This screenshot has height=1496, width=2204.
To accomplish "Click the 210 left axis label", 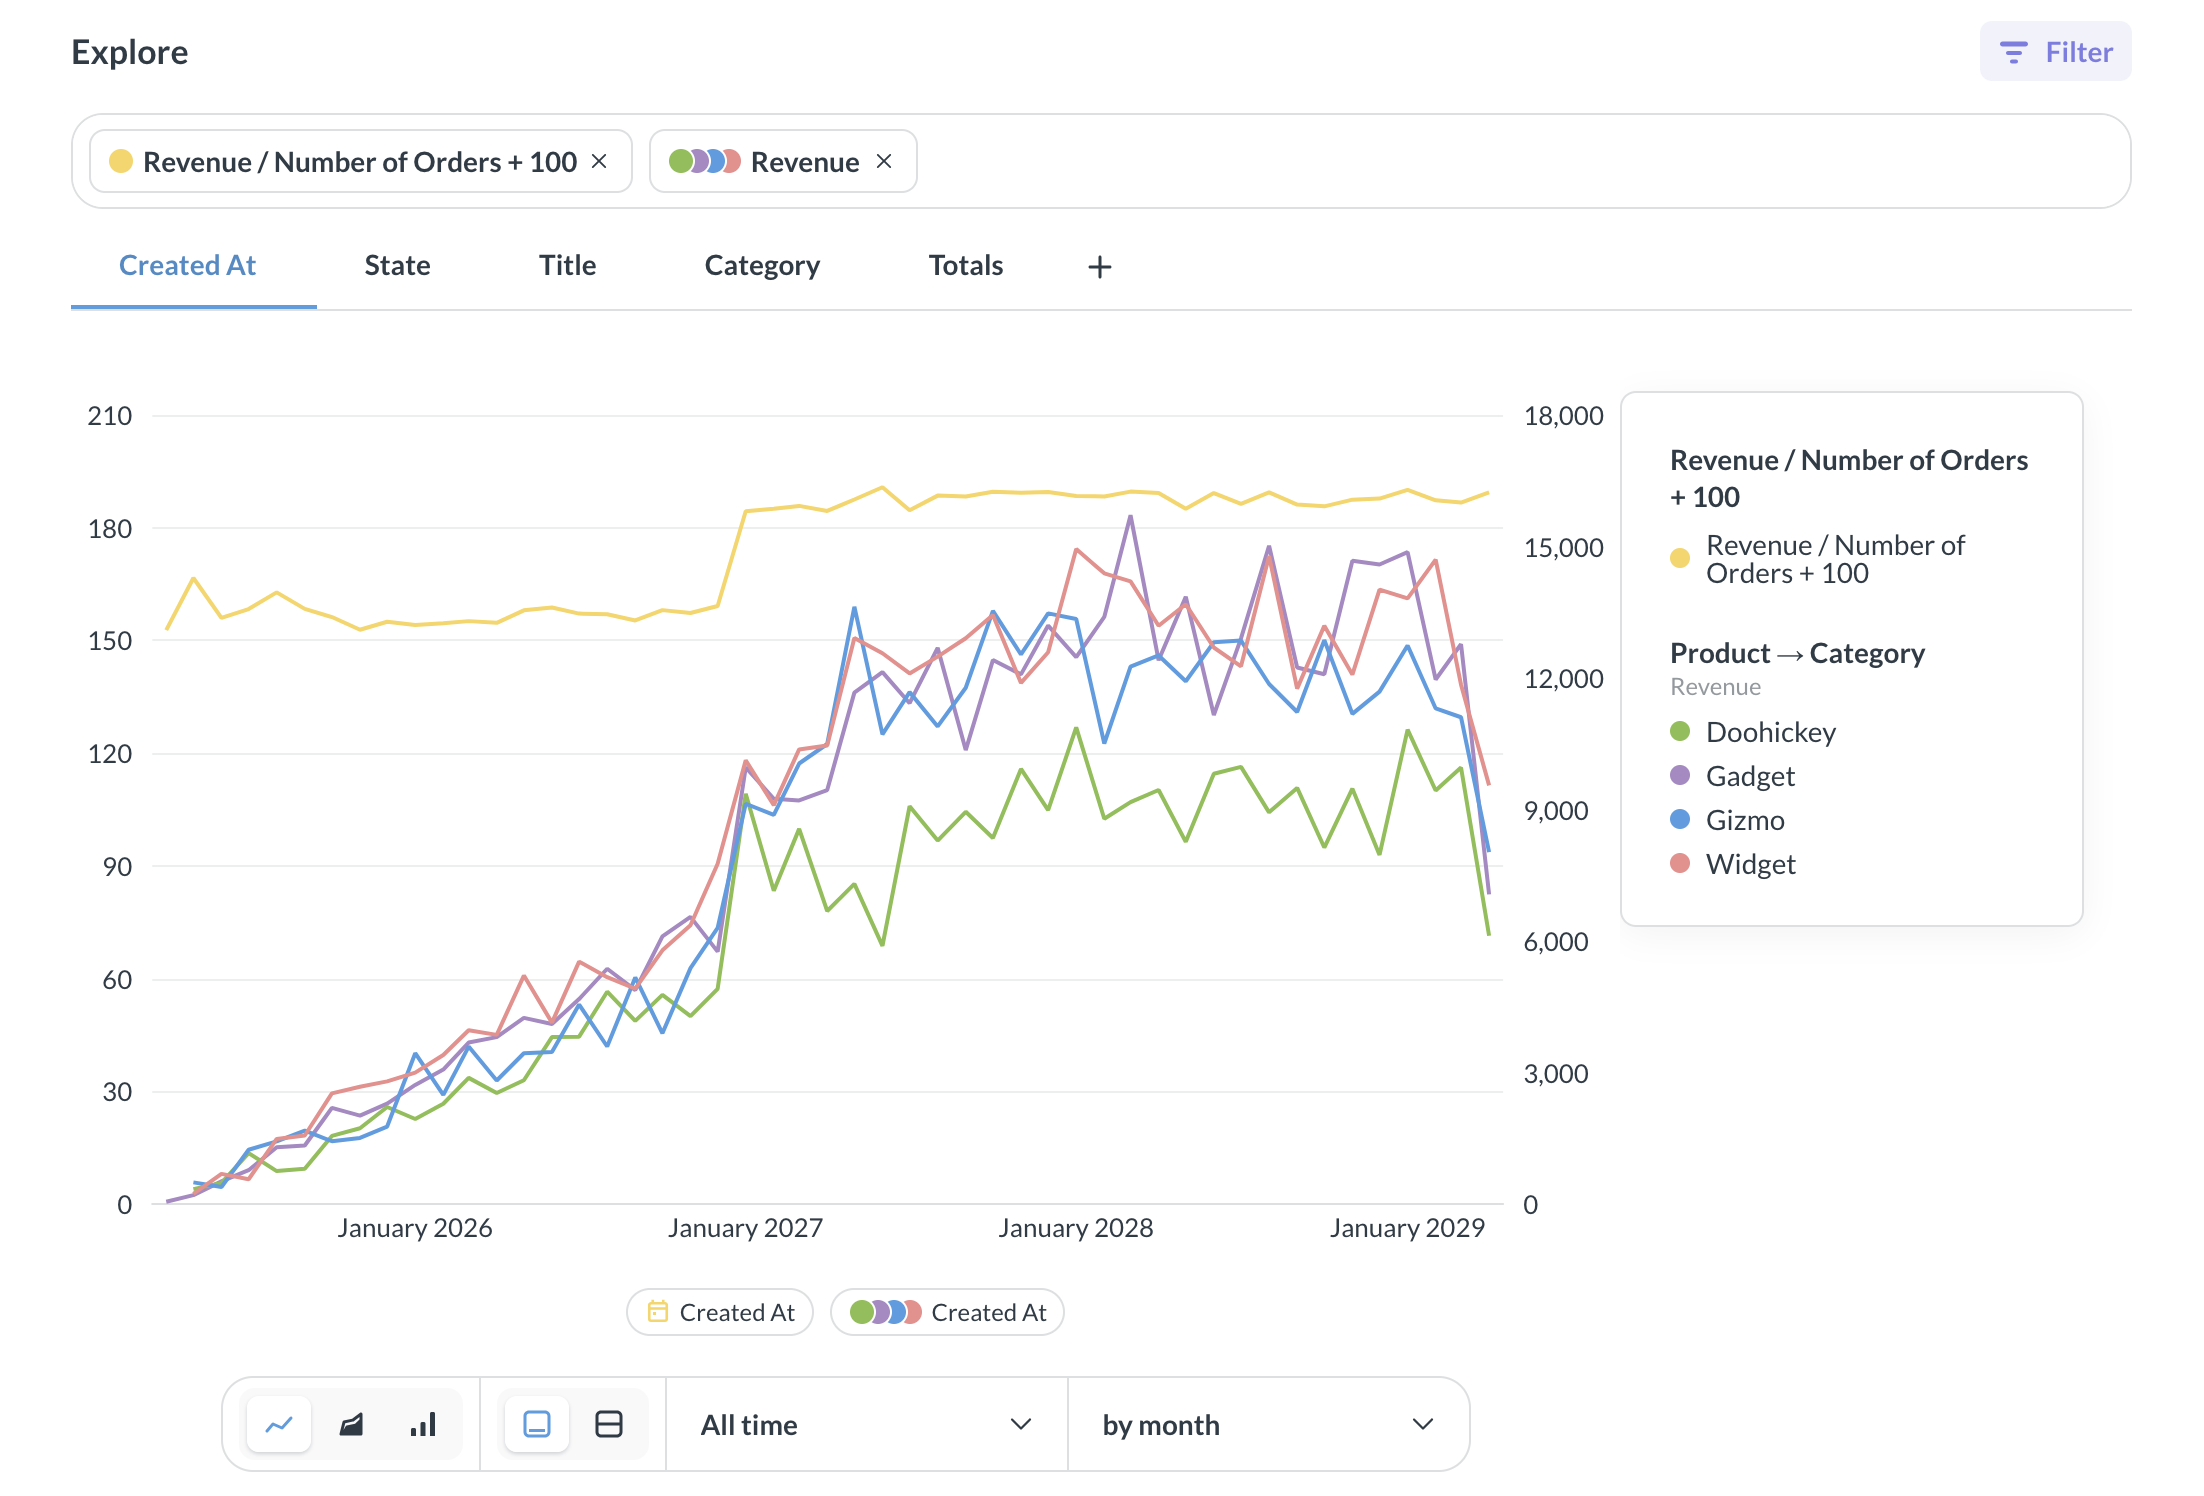I will point(110,416).
